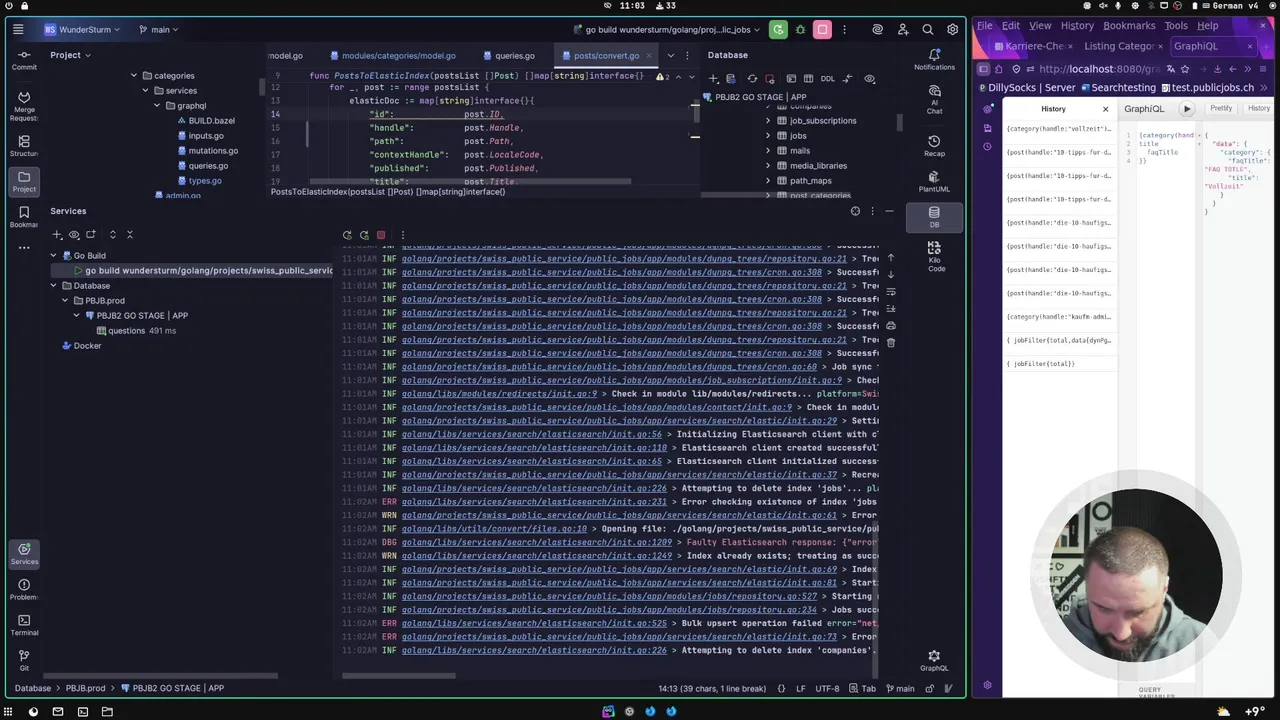The height and width of the screenshot is (720, 1280).
Task: Toggle the Firefox sidebar button
Action: point(983,69)
